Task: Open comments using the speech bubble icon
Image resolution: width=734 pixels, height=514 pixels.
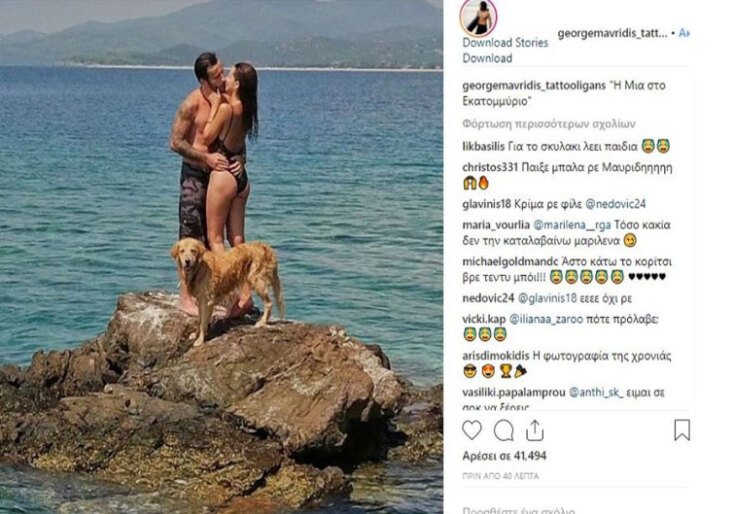Action: (x=504, y=431)
